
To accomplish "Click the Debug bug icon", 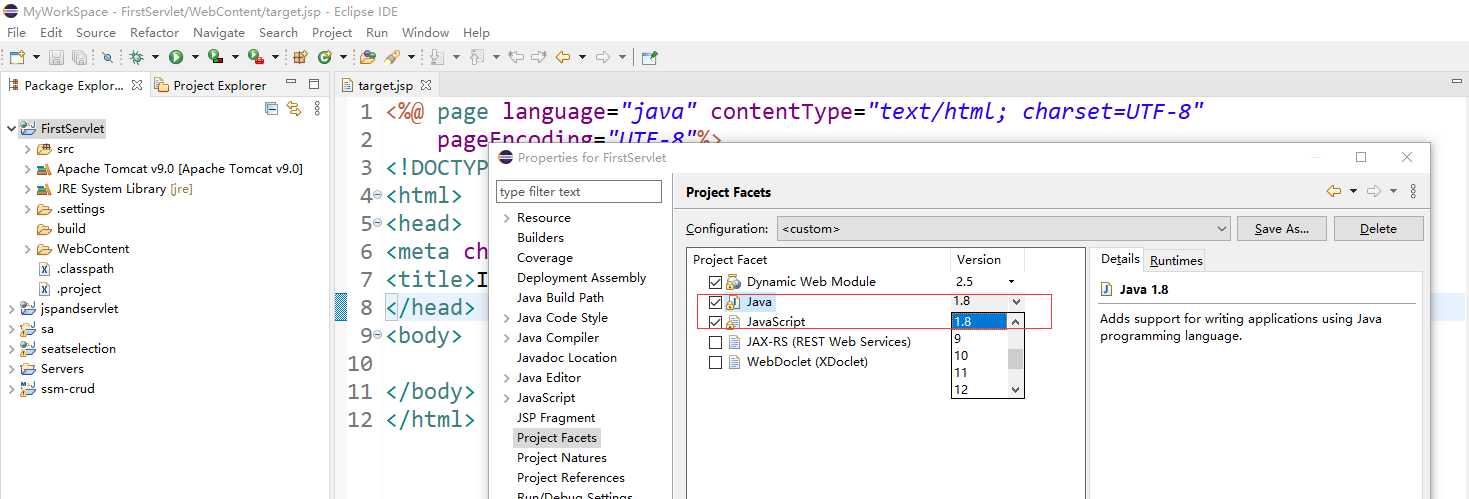I will [x=137, y=57].
